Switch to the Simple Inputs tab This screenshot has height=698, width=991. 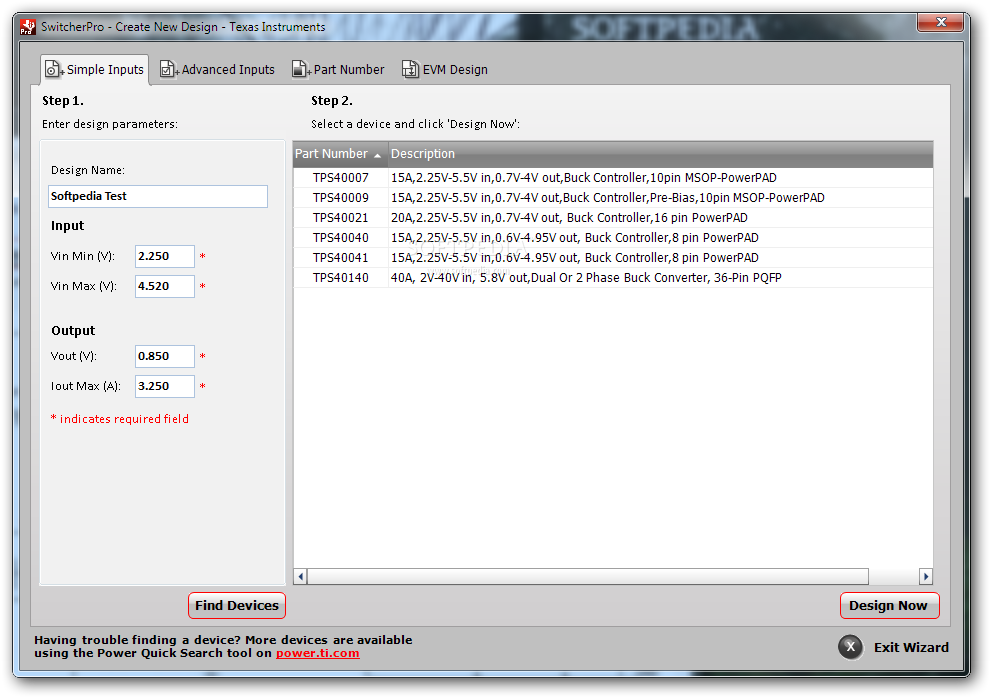tap(95, 70)
